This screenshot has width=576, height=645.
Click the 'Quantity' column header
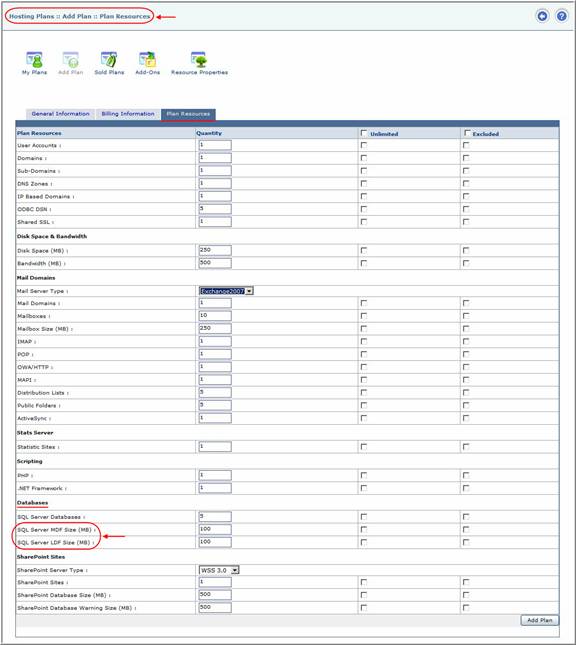click(209, 133)
